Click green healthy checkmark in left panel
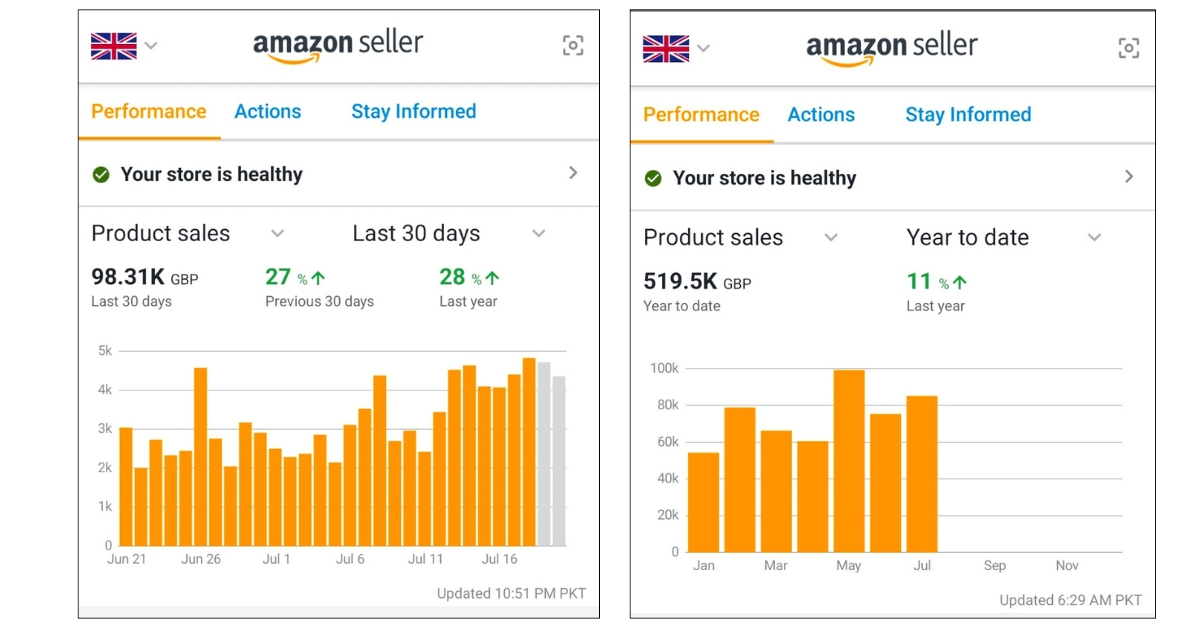1200x628 pixels. (x=101, y=175)
